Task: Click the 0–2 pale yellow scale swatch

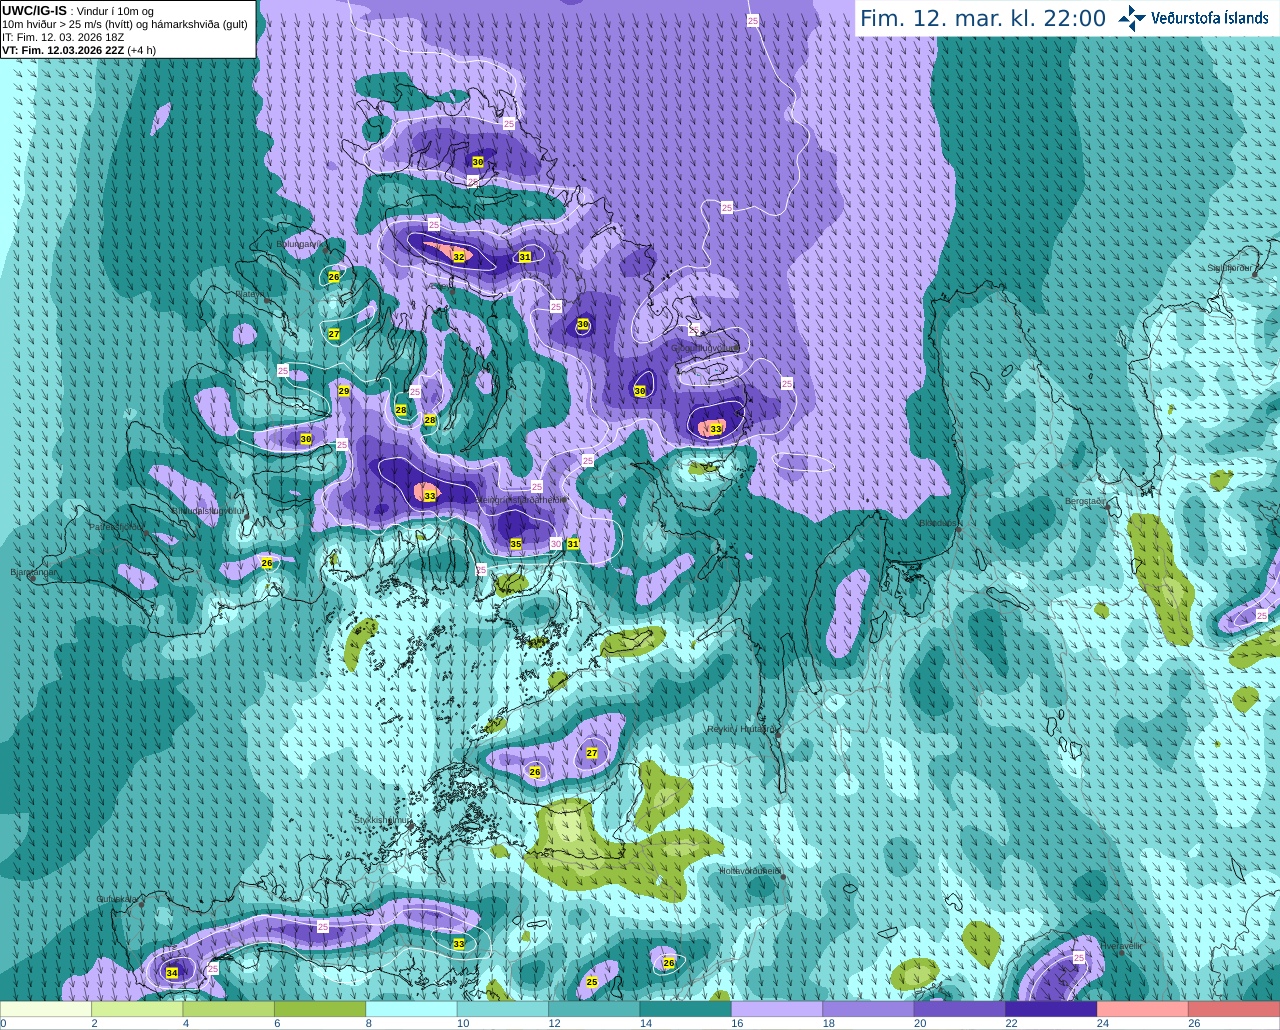Action: (45, 1009)
